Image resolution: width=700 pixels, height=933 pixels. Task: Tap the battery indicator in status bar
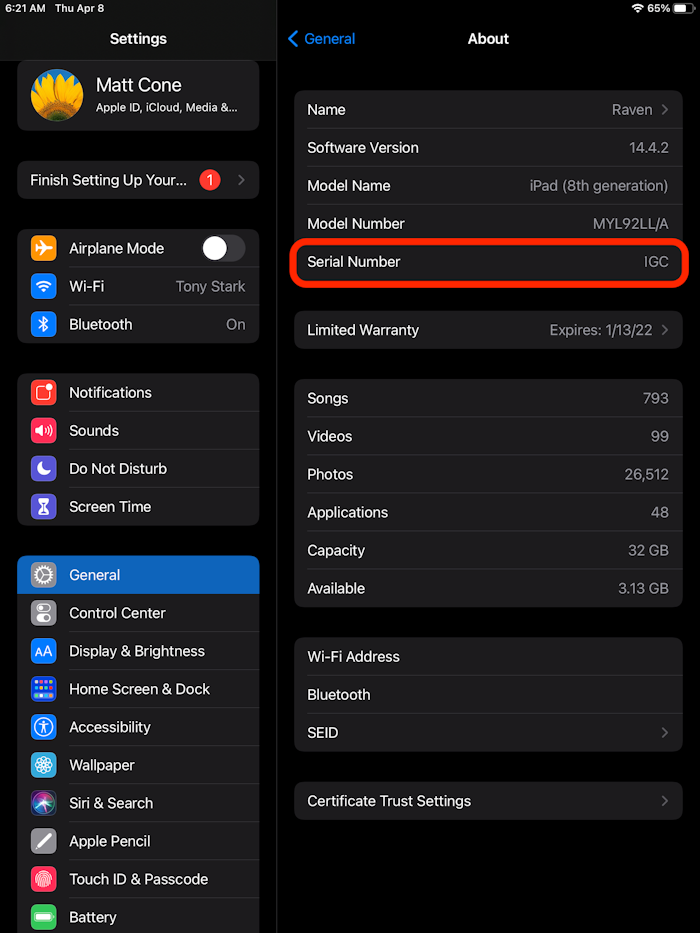coord(683,8)
